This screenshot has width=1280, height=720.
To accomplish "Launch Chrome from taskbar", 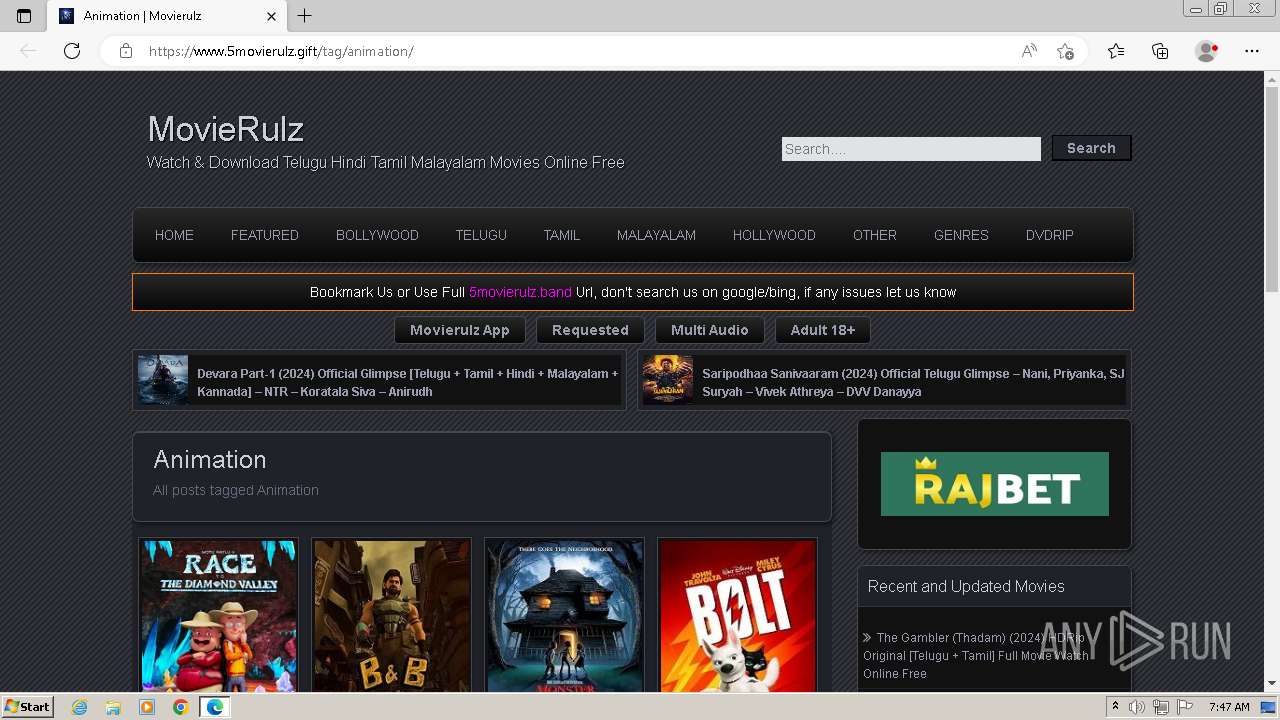I will [180, 707].
